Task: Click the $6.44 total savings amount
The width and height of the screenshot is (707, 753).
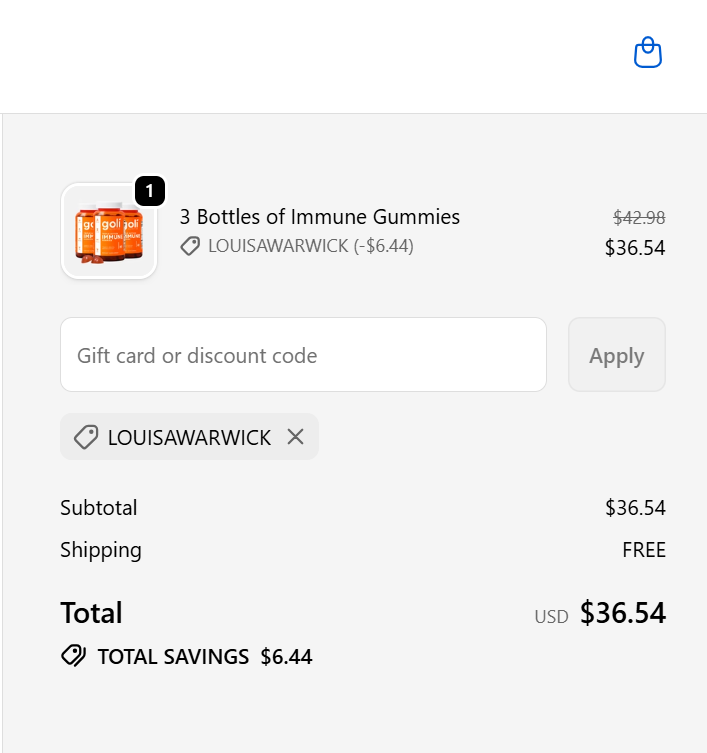Action: tap(286, 657)
